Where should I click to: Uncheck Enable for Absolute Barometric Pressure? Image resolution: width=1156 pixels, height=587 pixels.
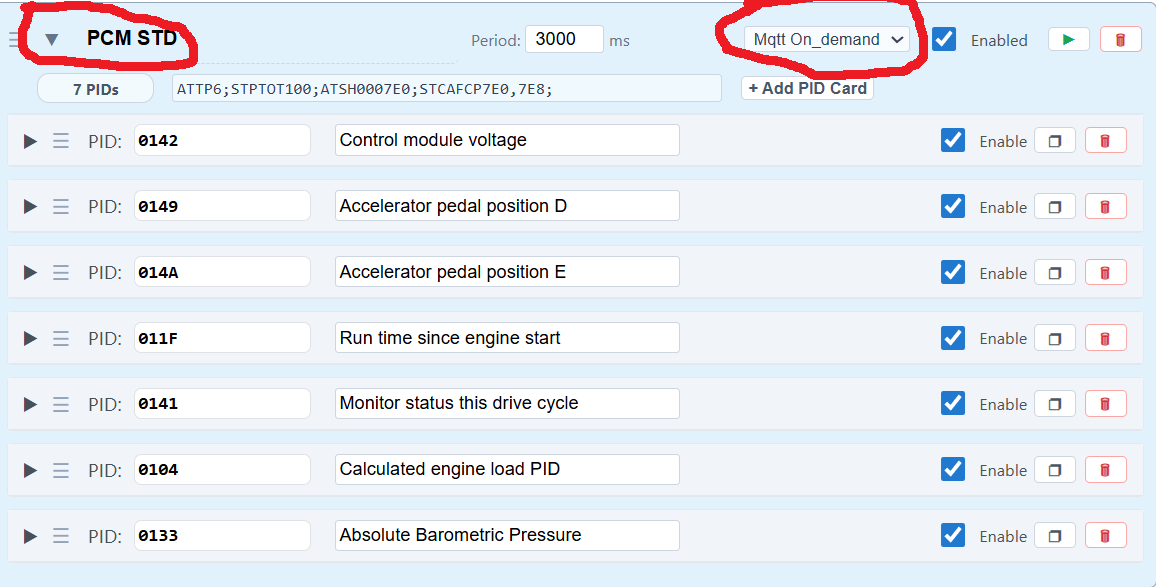click(x=953, y=535)
